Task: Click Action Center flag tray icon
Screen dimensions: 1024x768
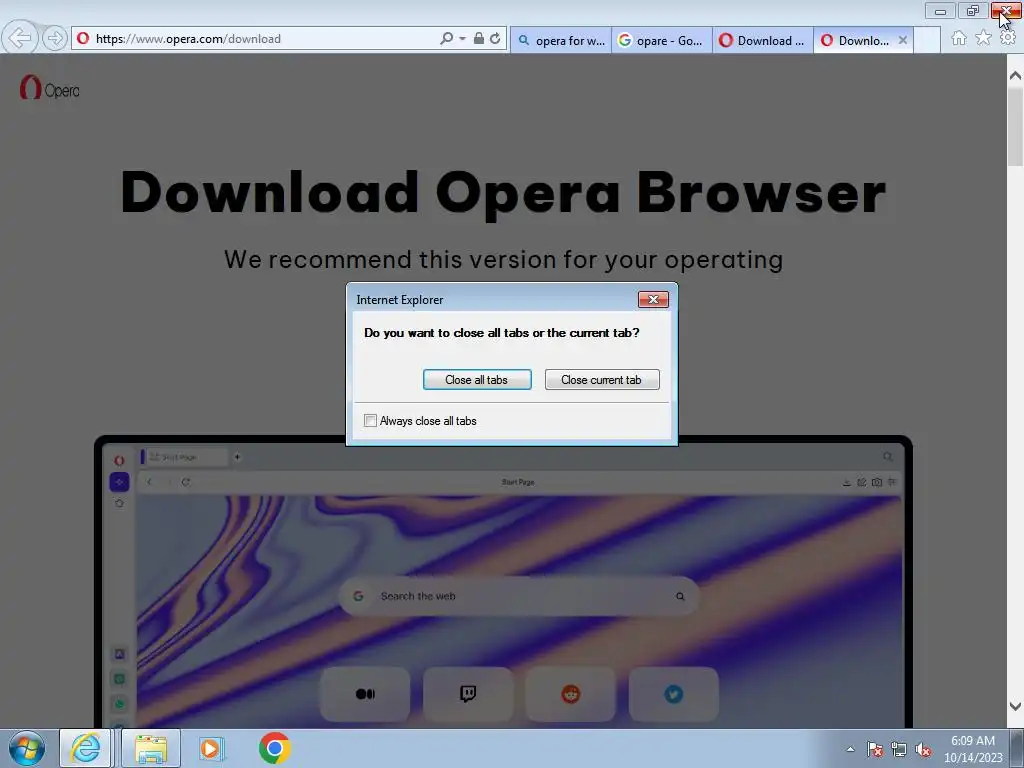Action: (875, 749)
